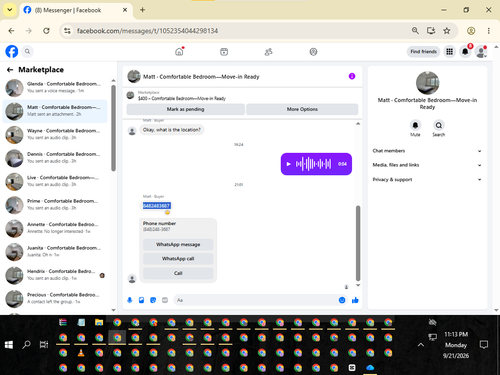Open the Groups icon in top nav
Image resolution: width=500 pixels, height=375 pixels.
(313, 52)
